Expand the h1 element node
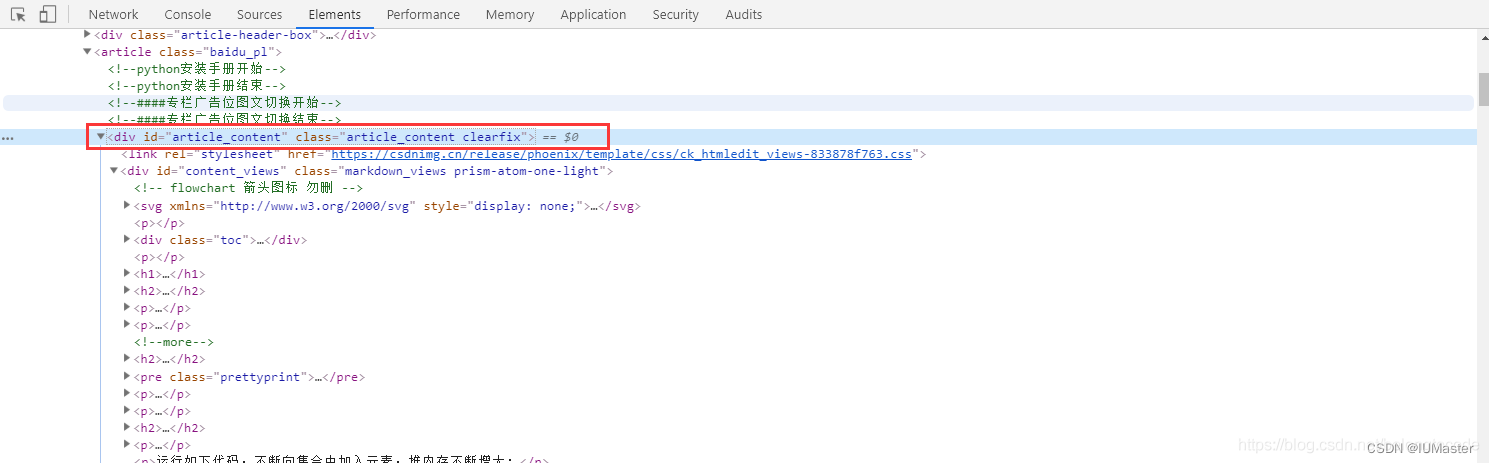The height and width of the screenshot is (463, 1489). [127, 274]
